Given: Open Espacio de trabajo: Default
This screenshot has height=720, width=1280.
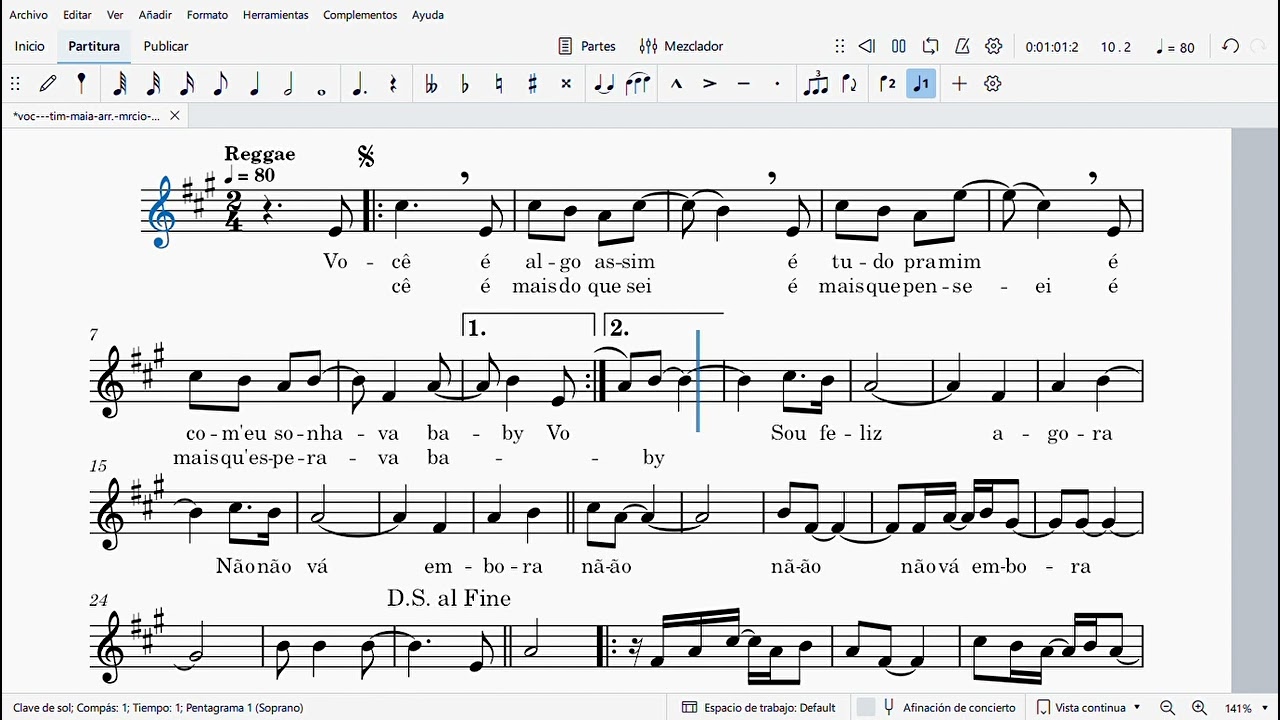Looking at the screenshot, I should click(759, 707).
